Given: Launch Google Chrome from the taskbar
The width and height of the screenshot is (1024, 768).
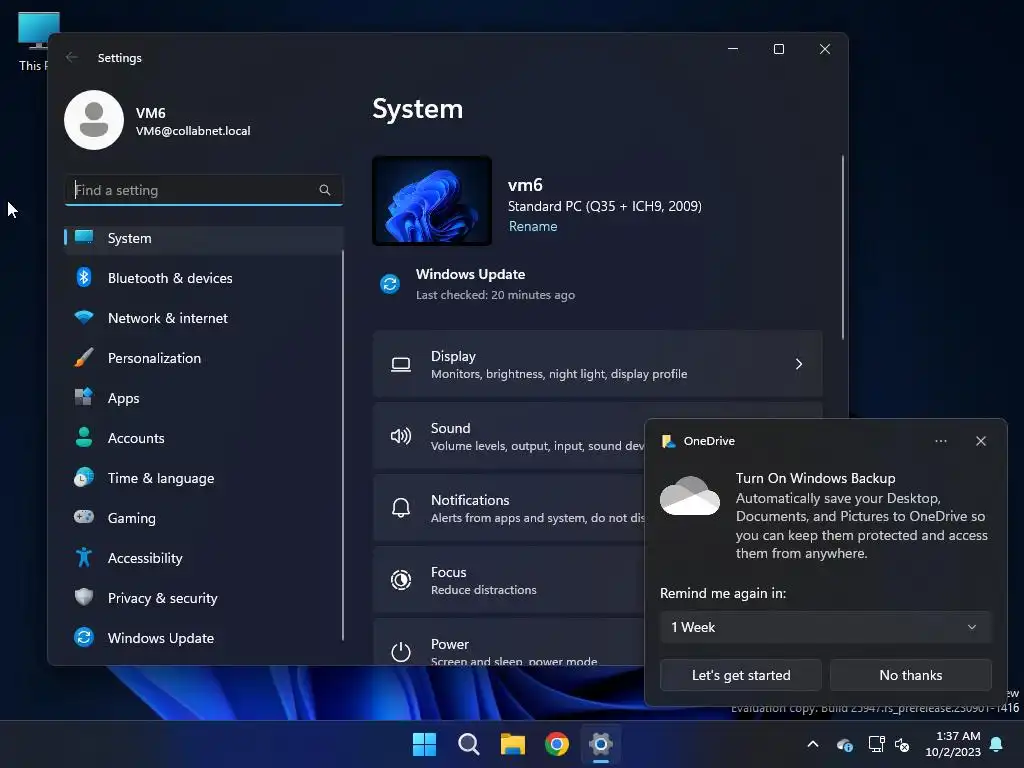Looking at the screenshot, I should point(556,744).
